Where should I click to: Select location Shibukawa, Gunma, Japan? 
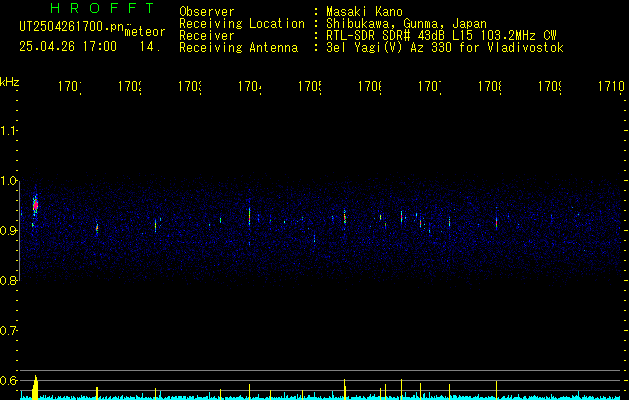[406, 24]
